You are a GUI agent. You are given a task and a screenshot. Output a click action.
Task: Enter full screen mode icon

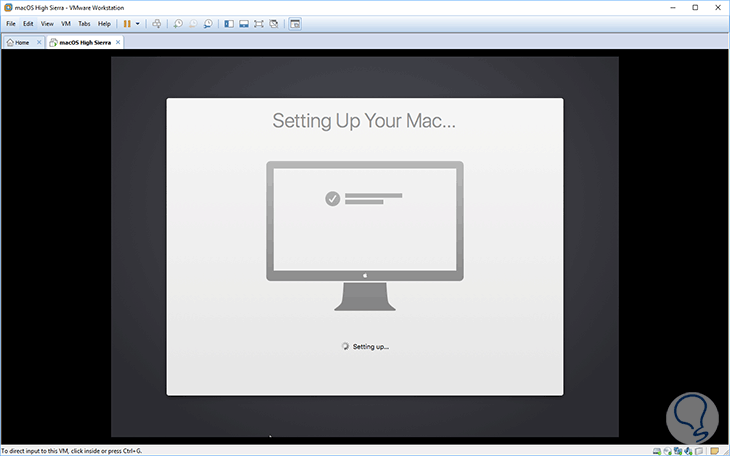[x=259, y=24]
